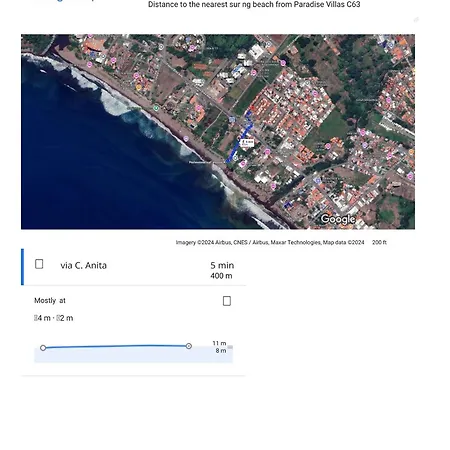Click the orange marker by the shoreline

(x=139, y=87)
